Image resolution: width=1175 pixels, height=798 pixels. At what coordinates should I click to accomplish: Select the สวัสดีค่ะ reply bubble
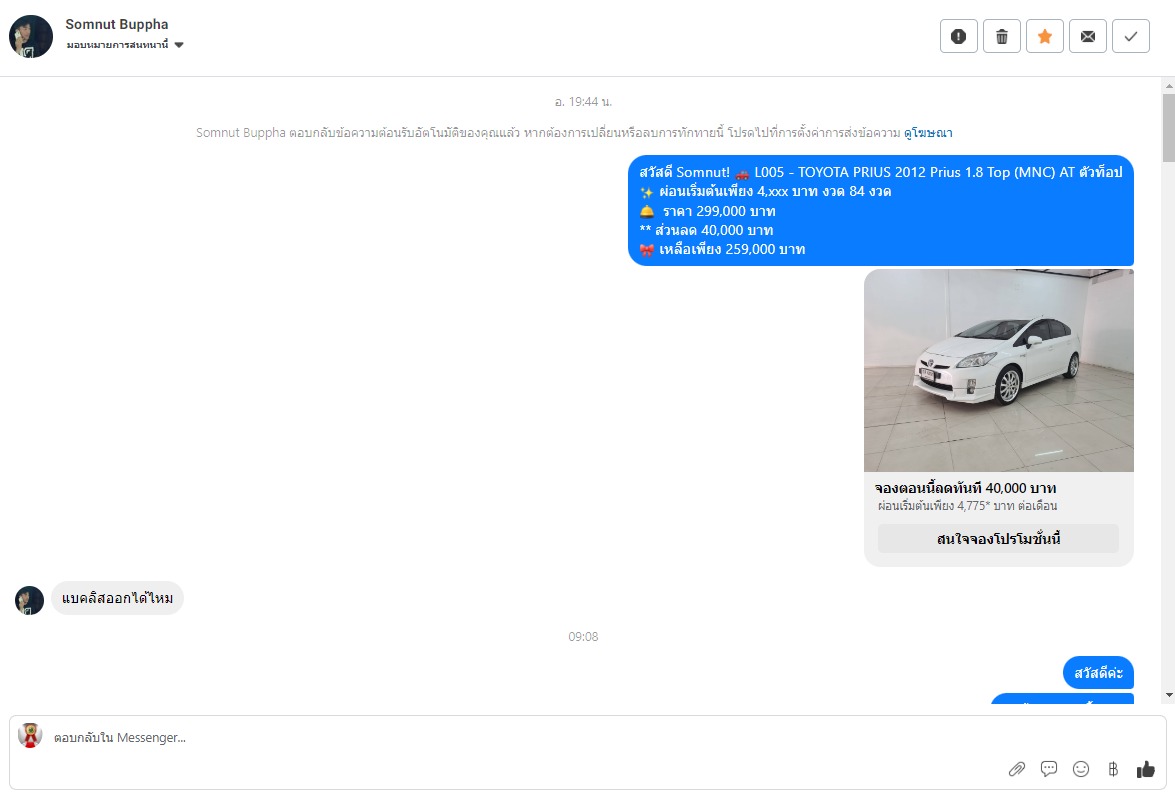pyautogui.click(x=1098, y=673)
